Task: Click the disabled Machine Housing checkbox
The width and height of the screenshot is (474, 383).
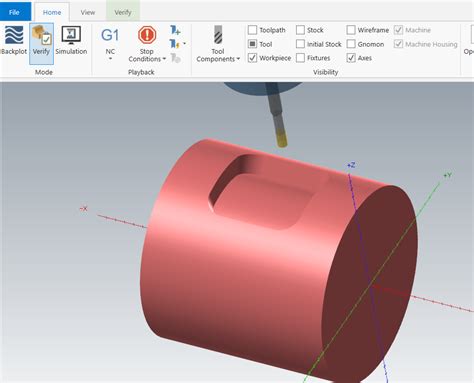Action: (x=398, y=44)
